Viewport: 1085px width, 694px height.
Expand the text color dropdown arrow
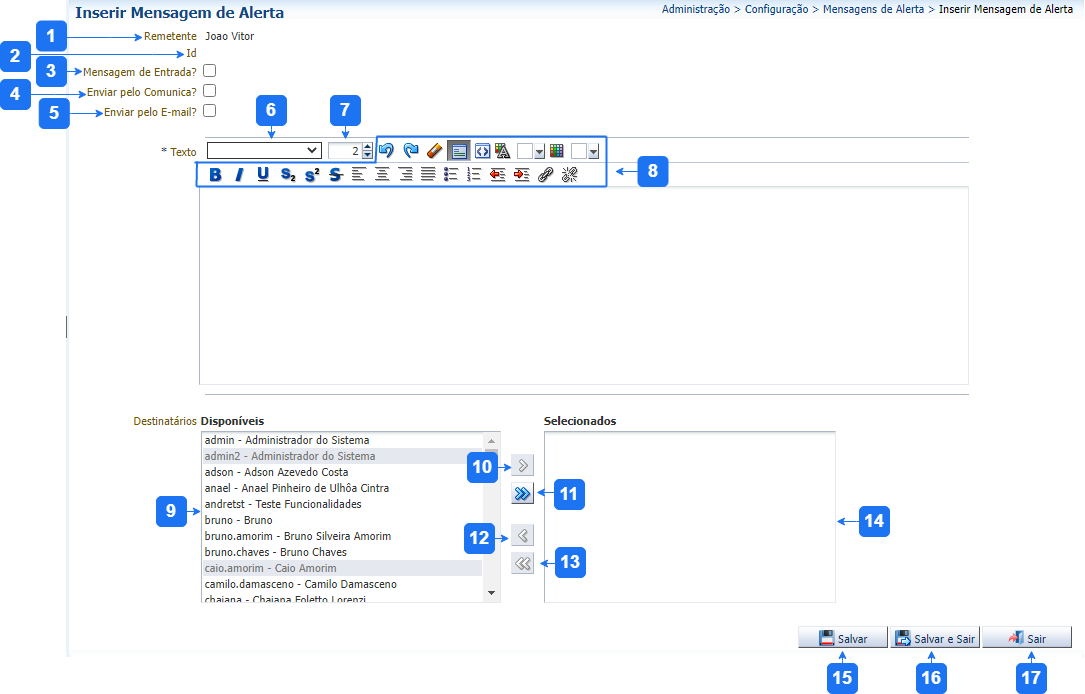[x=540, y=151]
